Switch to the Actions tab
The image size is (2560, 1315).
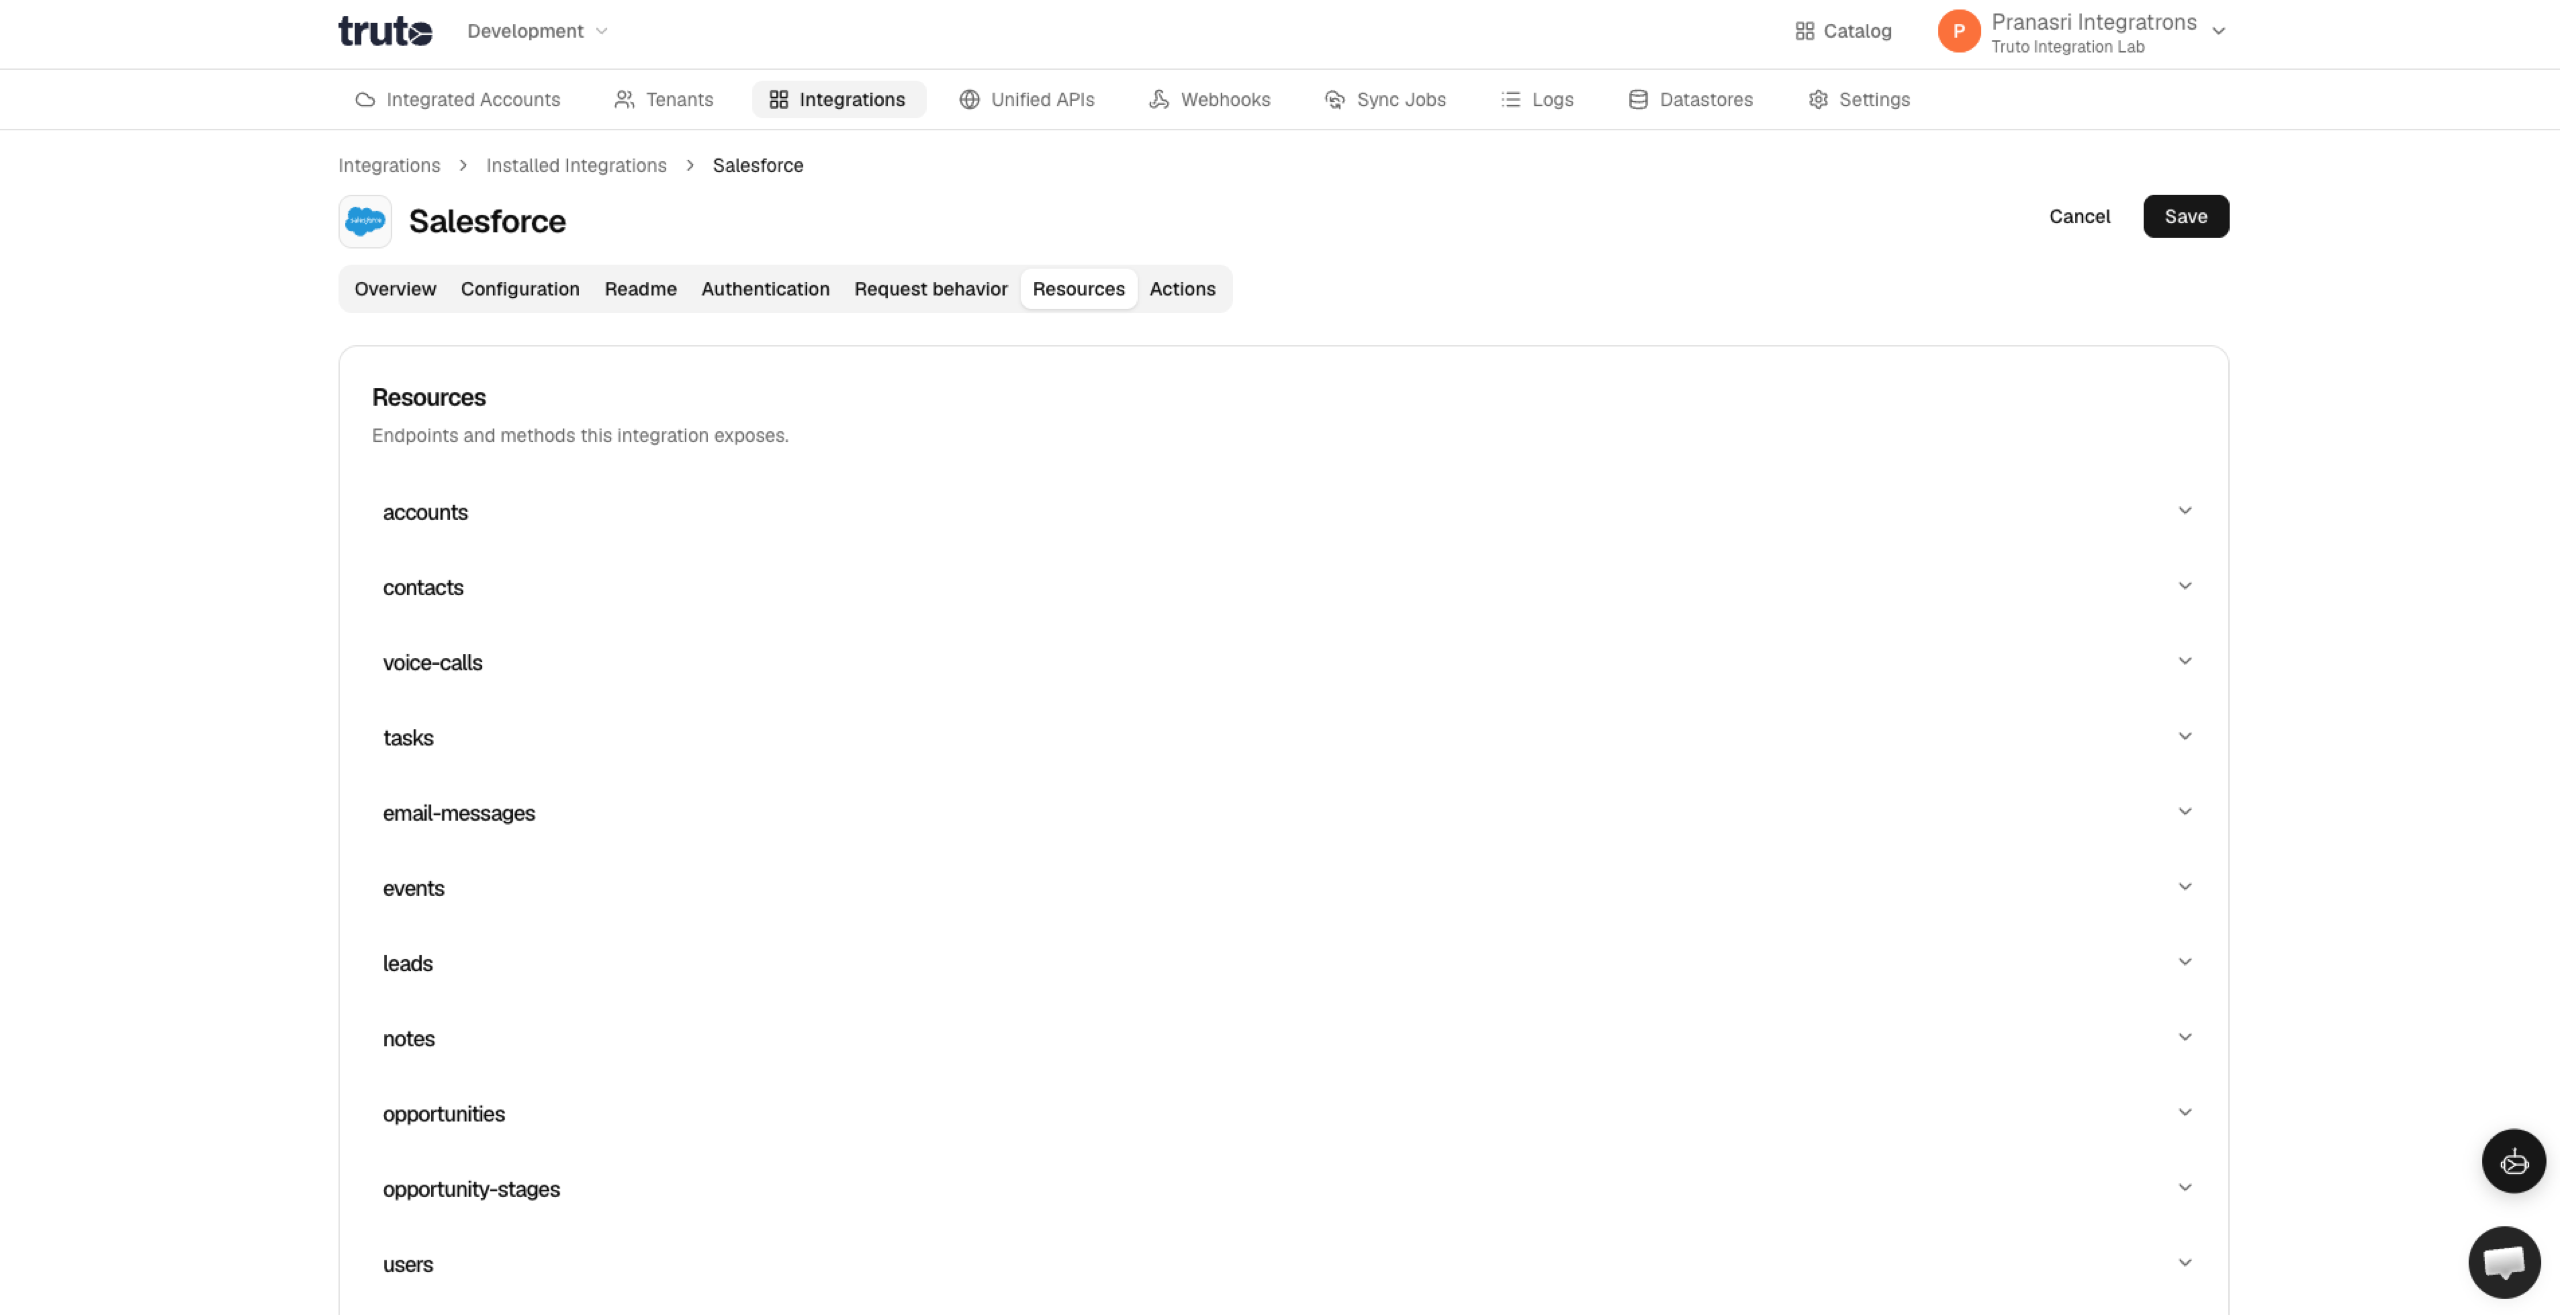pos(1182,289)
